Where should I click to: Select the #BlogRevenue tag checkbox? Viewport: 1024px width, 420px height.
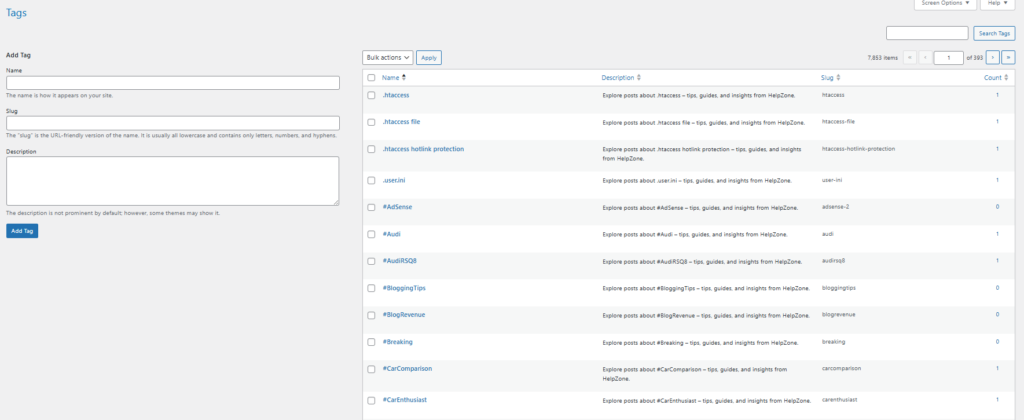tap(371, 315)
